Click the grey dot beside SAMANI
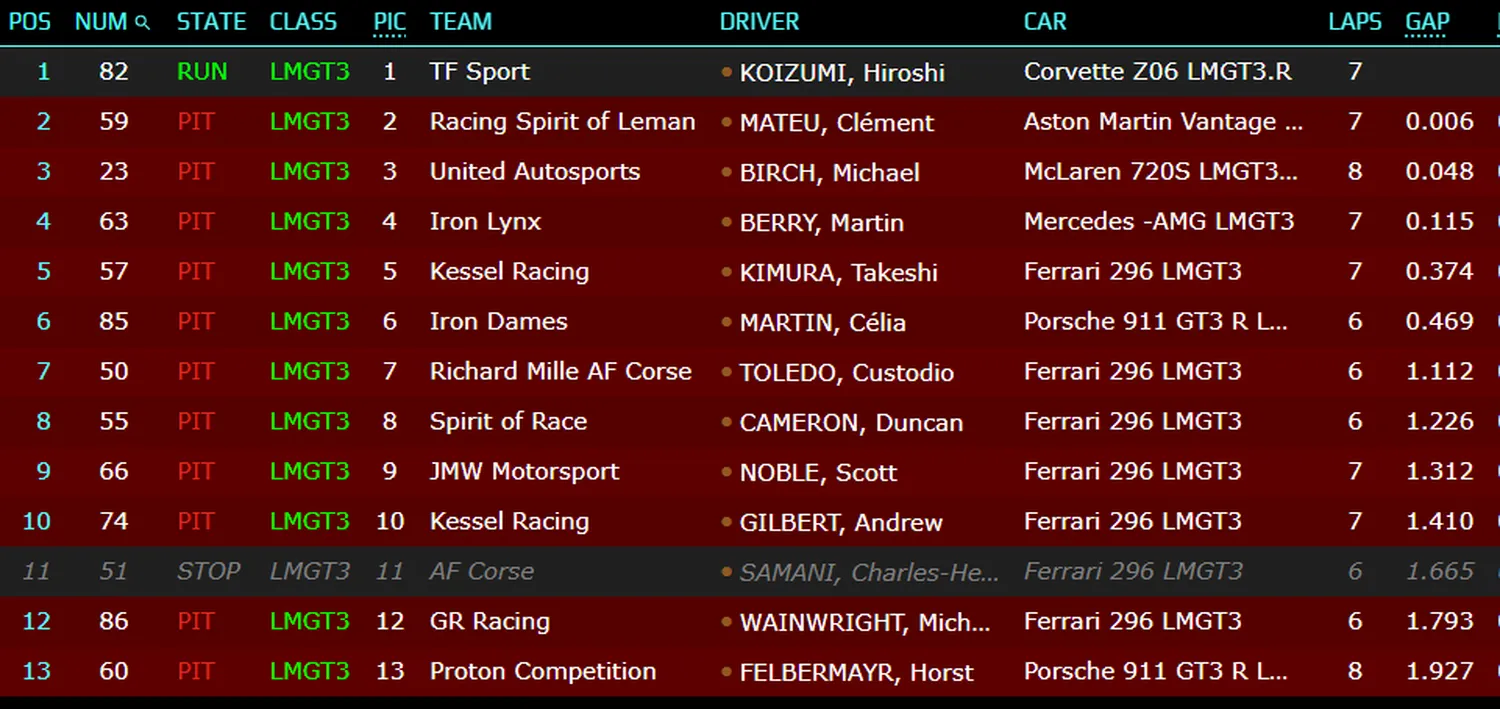Viewport: 1500px width, 709px height. (727, 572)
